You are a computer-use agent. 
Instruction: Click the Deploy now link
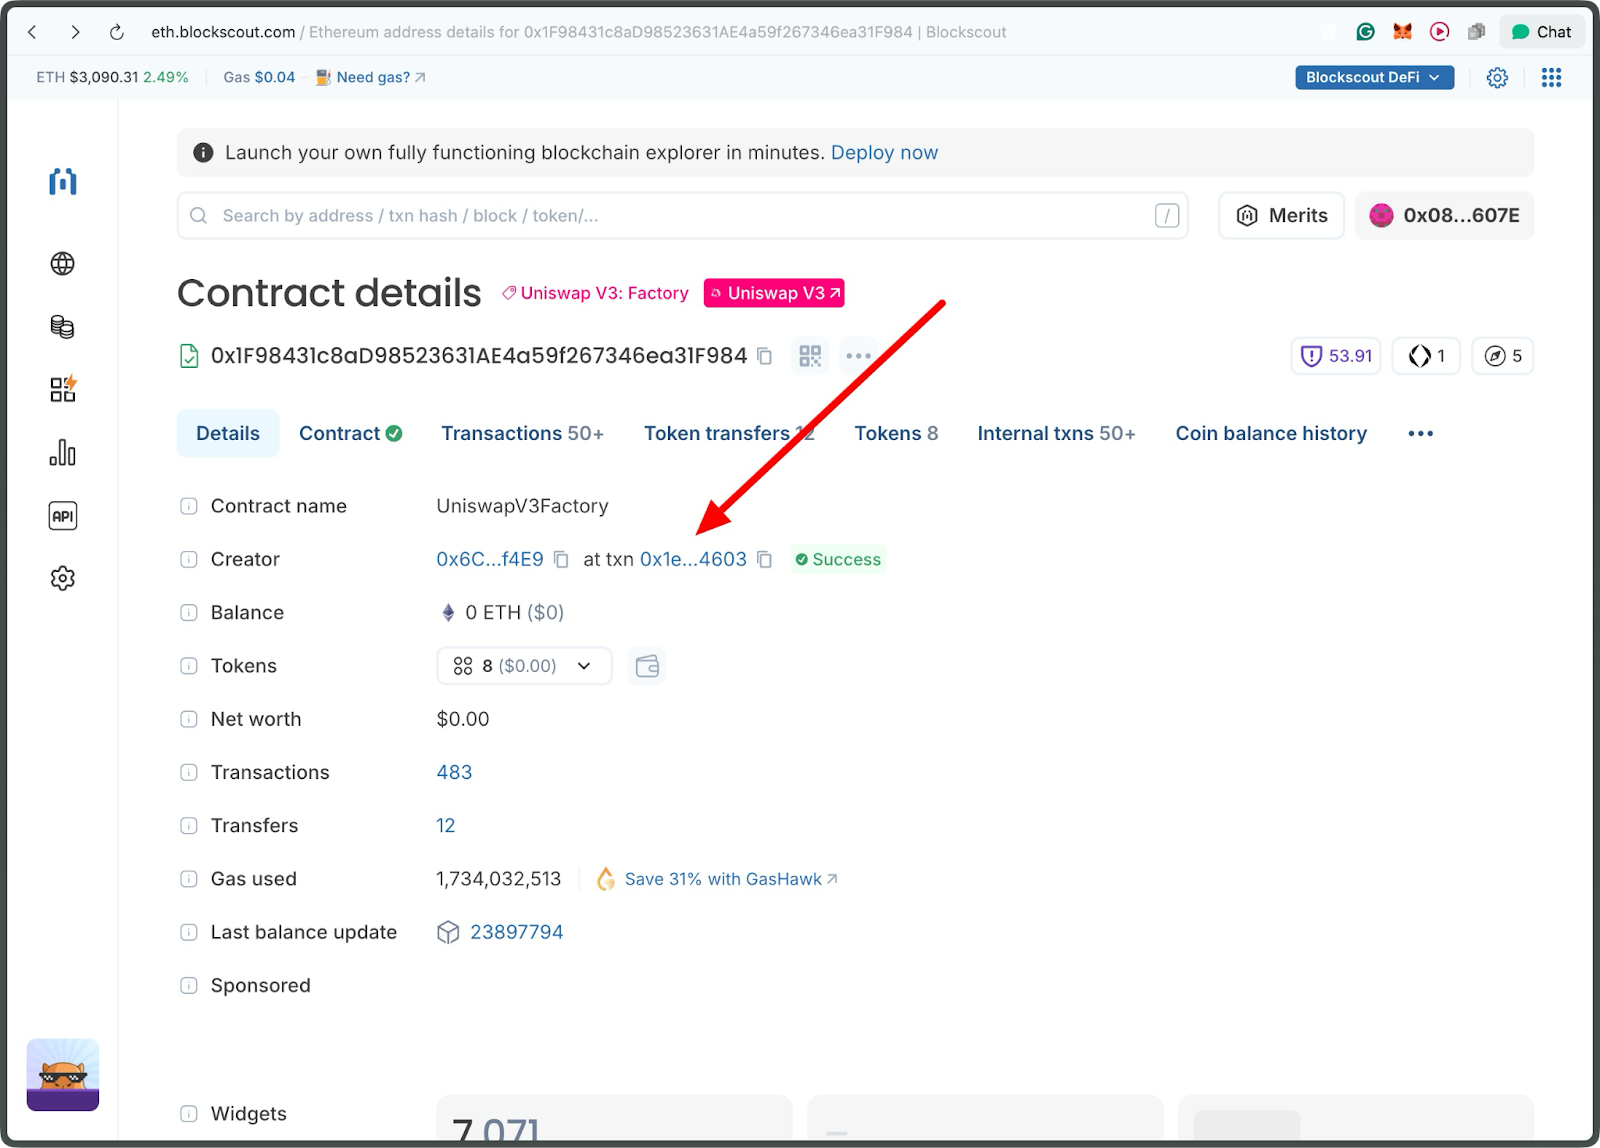pyautogui.click(x=884, y=152)
